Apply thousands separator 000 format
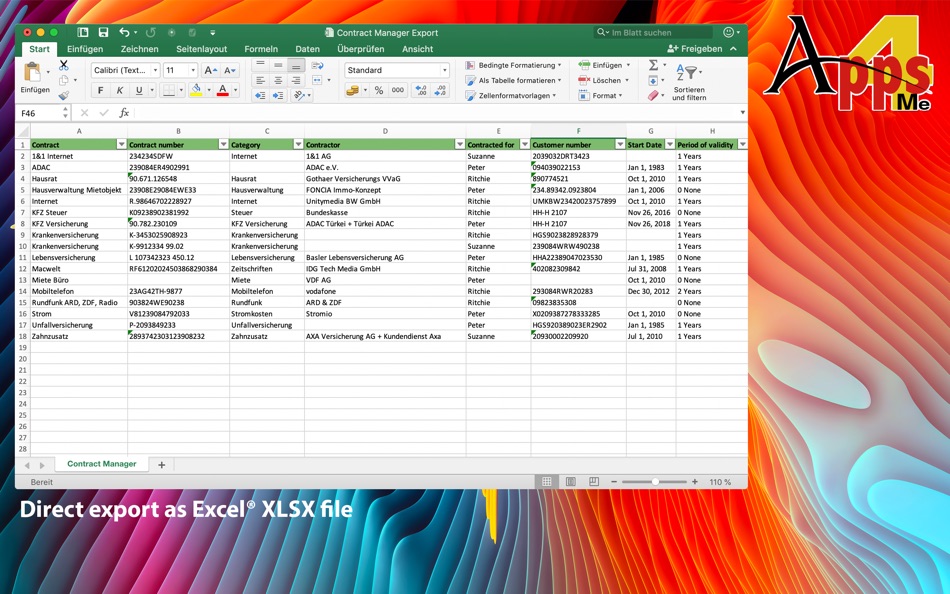Screen dimensions: 950x594 click(x=397, y=90)
